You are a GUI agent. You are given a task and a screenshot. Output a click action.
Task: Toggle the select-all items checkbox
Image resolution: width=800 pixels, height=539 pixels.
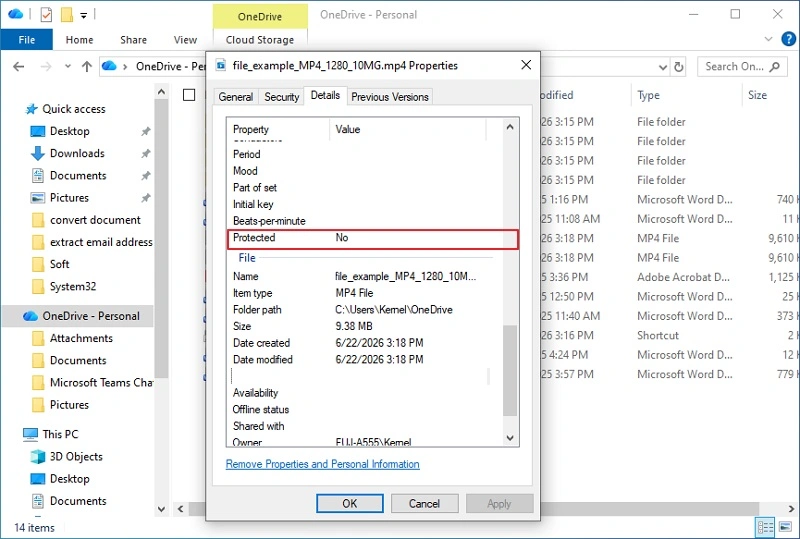pyautogui.click(x=189, y=95)
